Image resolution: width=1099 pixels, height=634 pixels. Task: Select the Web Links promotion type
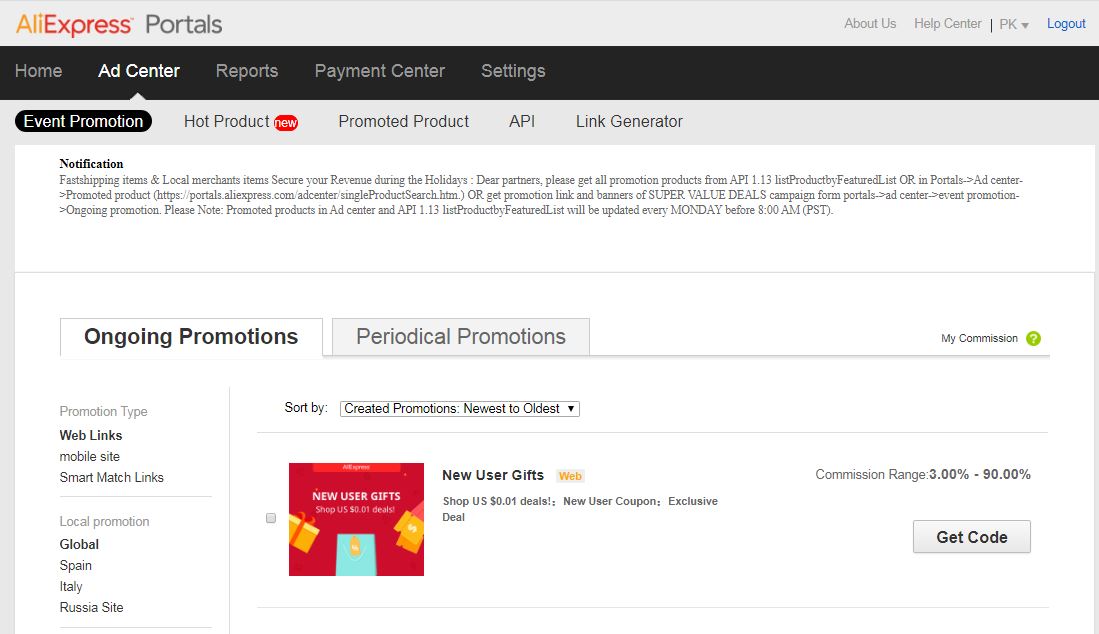(x=91, y=435)
